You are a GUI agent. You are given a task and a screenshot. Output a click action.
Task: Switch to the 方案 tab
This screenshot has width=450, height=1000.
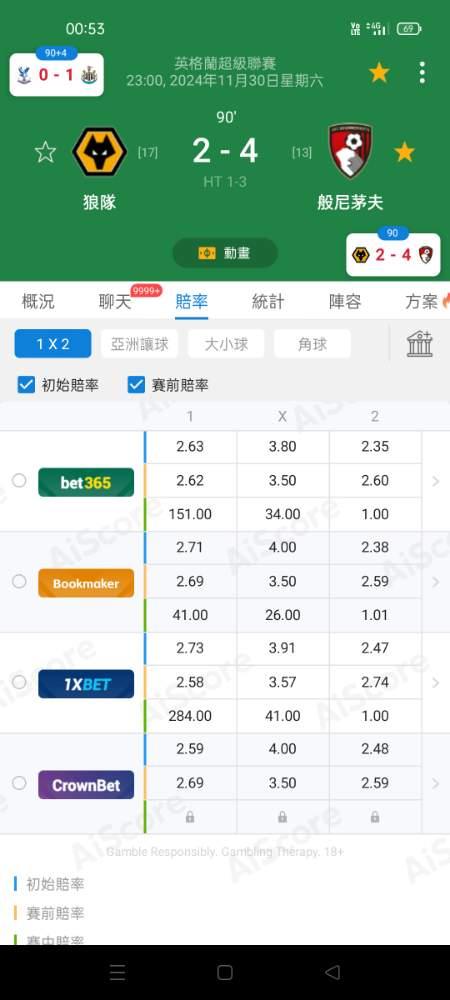[x=422, y=301]
